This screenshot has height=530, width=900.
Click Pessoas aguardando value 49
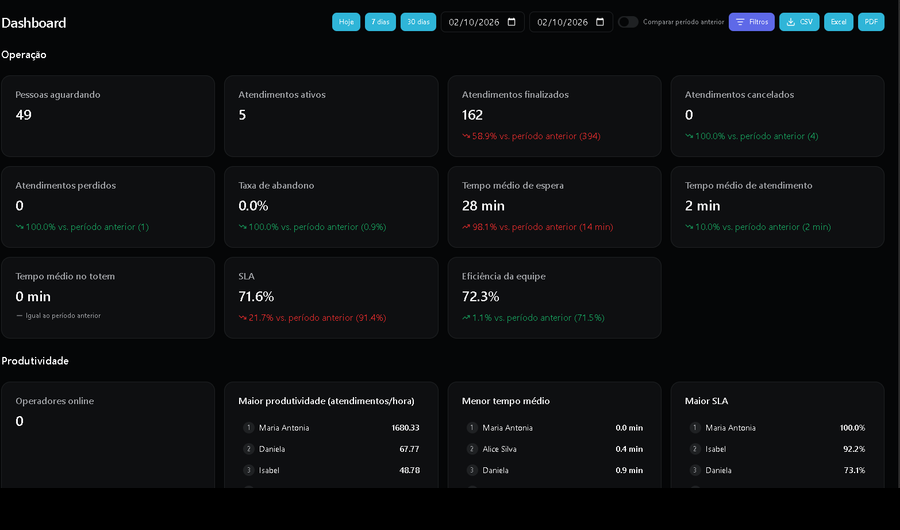point(24,115)
